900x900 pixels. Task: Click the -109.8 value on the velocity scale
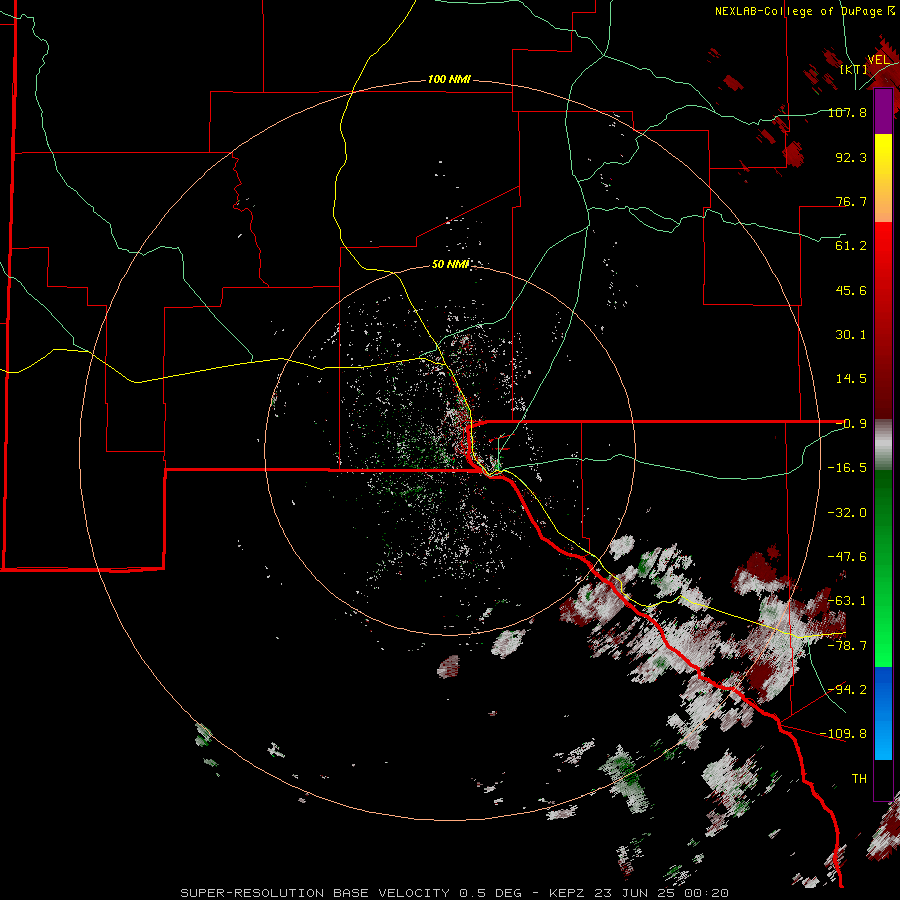pos(843,734)
